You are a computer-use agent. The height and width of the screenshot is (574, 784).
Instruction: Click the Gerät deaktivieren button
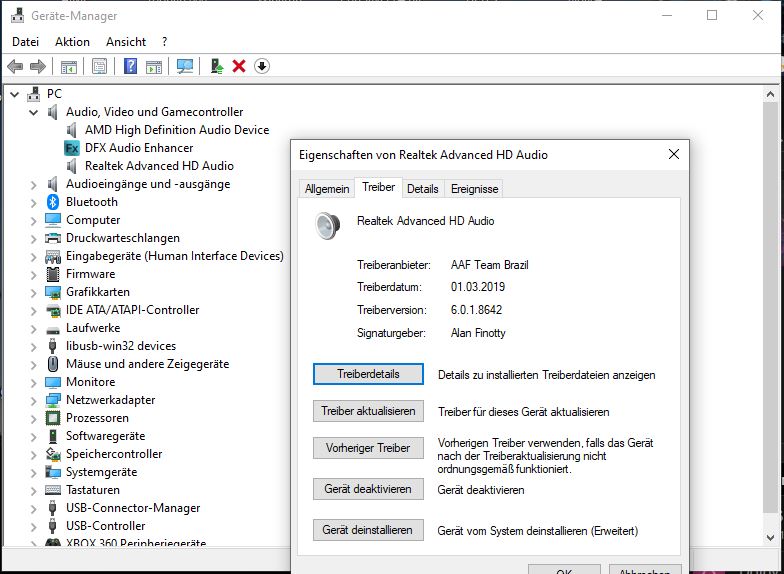pos(368,489)
